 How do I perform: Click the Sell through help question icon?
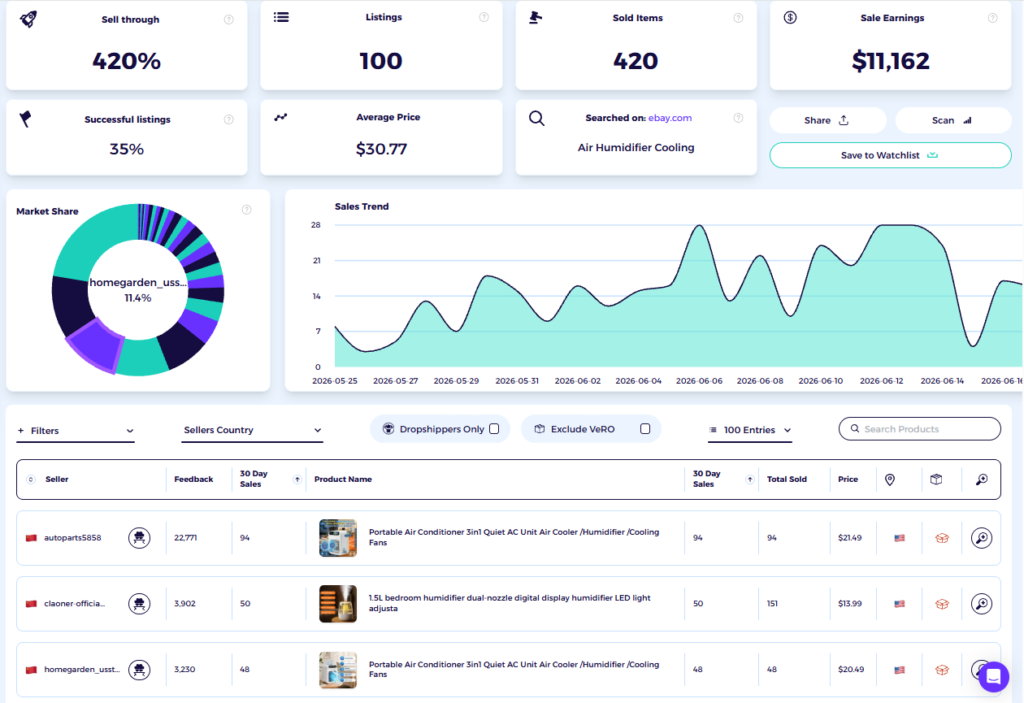[x=229, y=20]
